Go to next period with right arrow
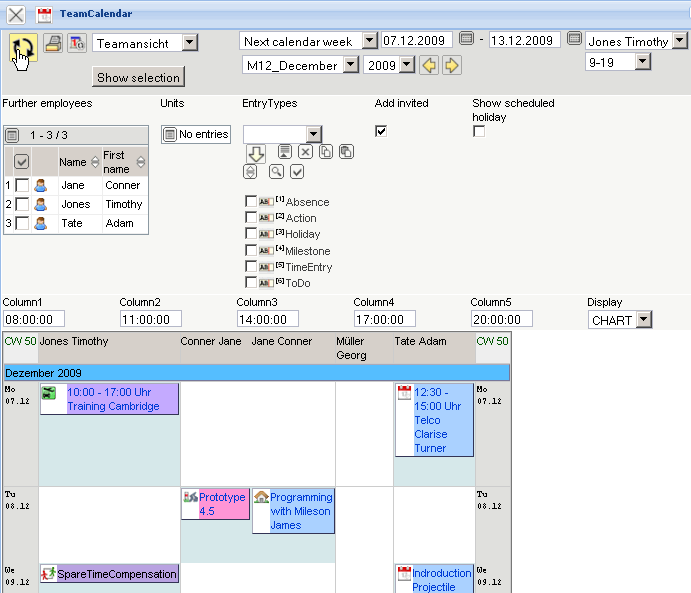Screen dimensions: 691x593 click(452, 65)
